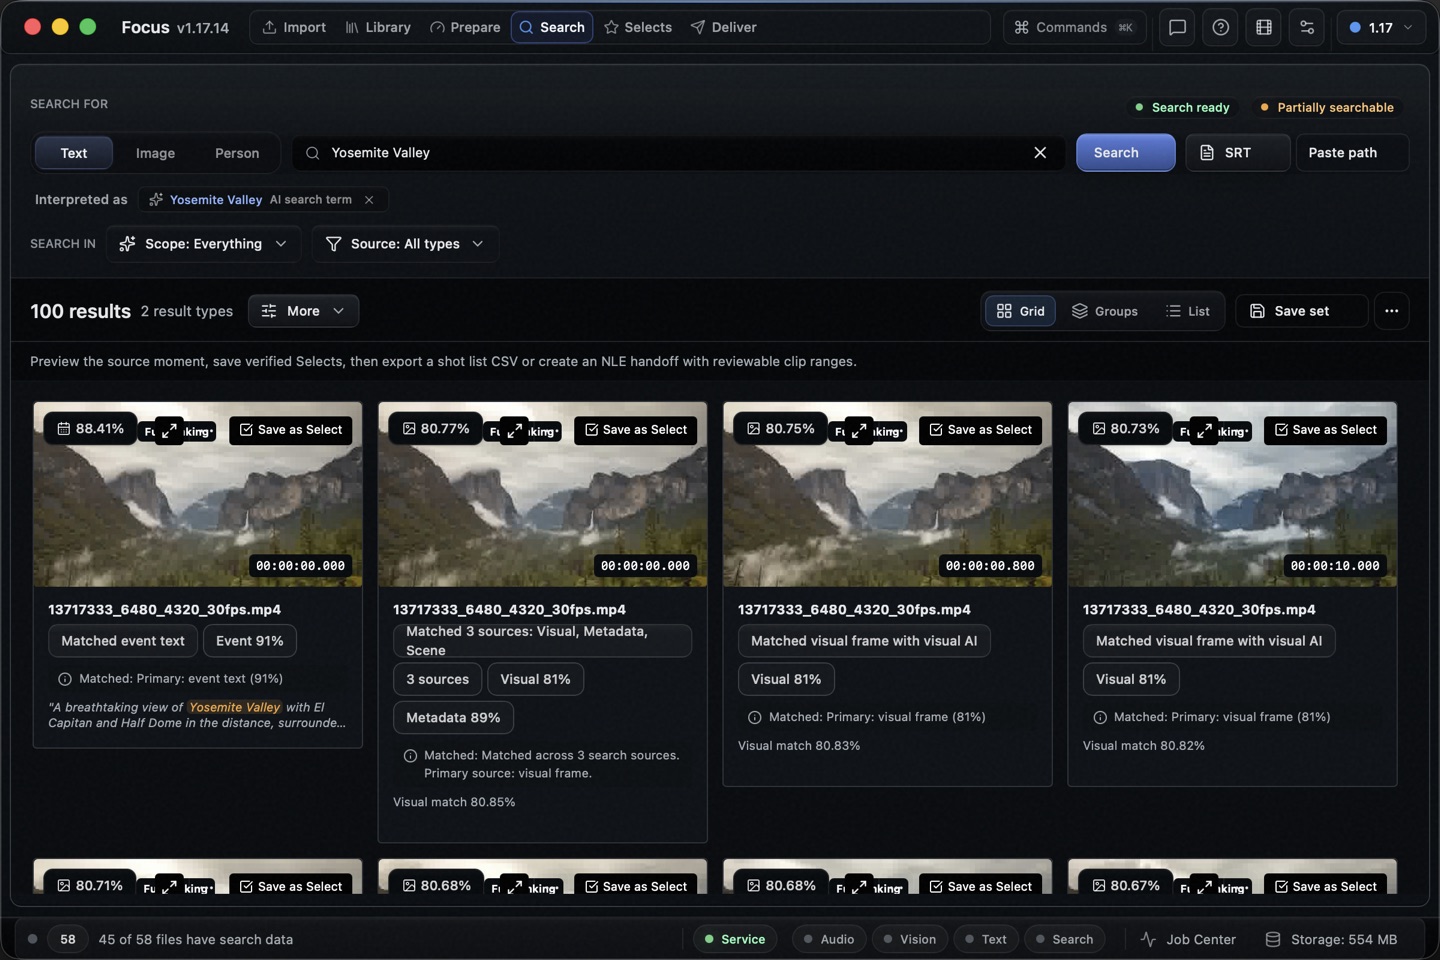This screenshot has height=960, width=1440.
Task: Select Person search mode
Action: 237,153
